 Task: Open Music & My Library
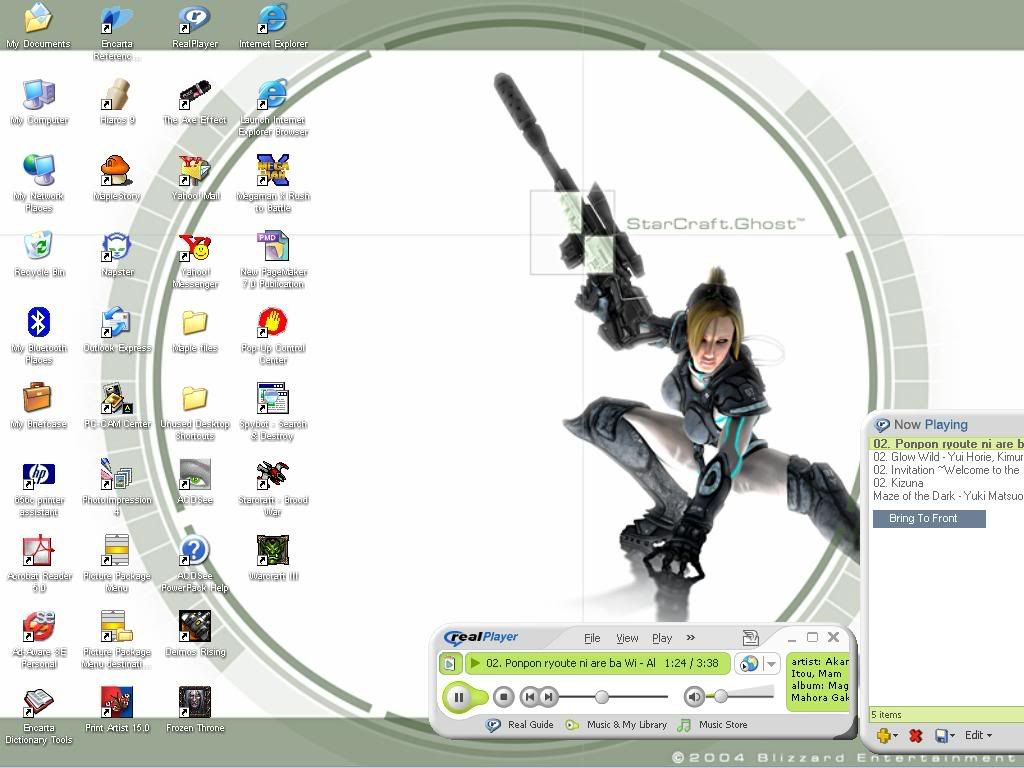(616, 725)
